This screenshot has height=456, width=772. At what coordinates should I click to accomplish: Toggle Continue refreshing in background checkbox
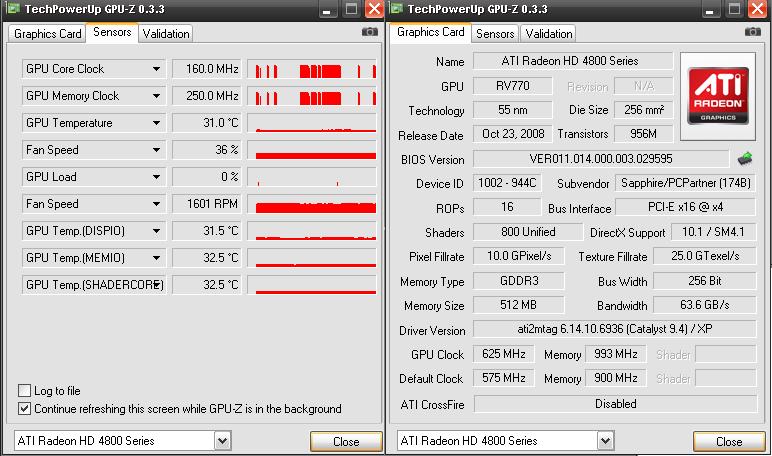(24, 408)
